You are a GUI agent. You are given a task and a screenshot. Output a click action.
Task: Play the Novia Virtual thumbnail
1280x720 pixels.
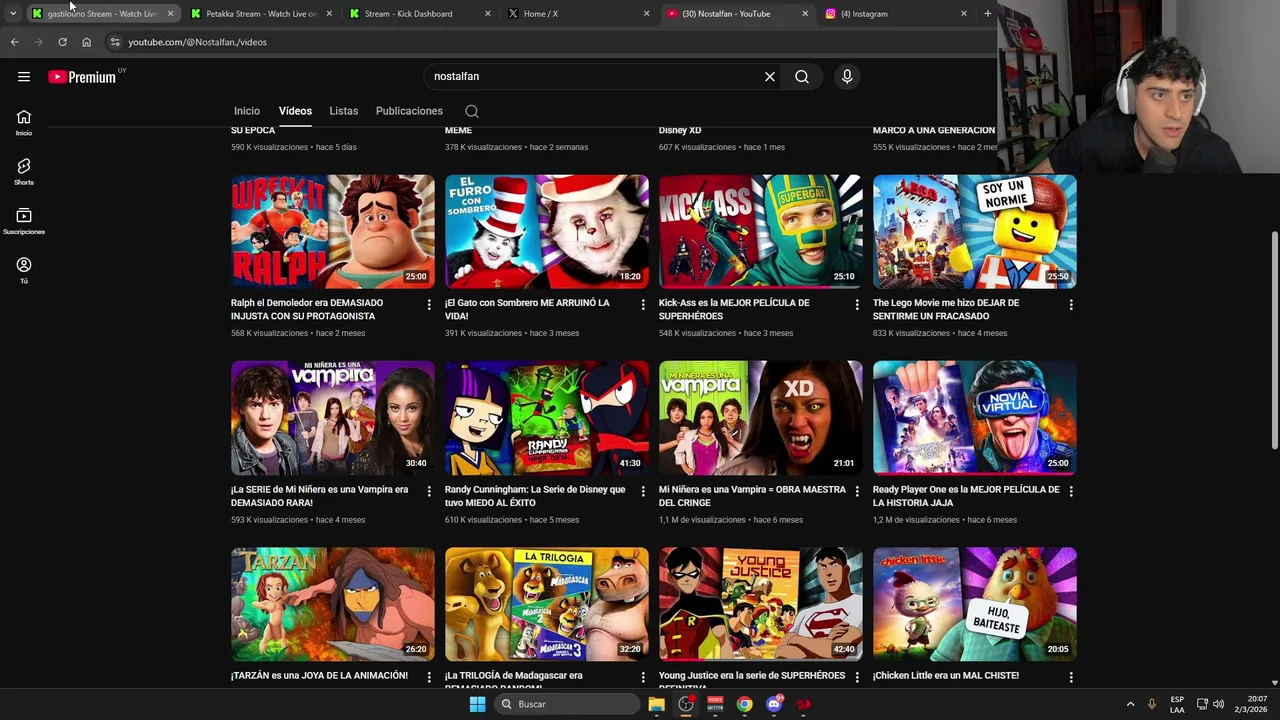[975, 418]
